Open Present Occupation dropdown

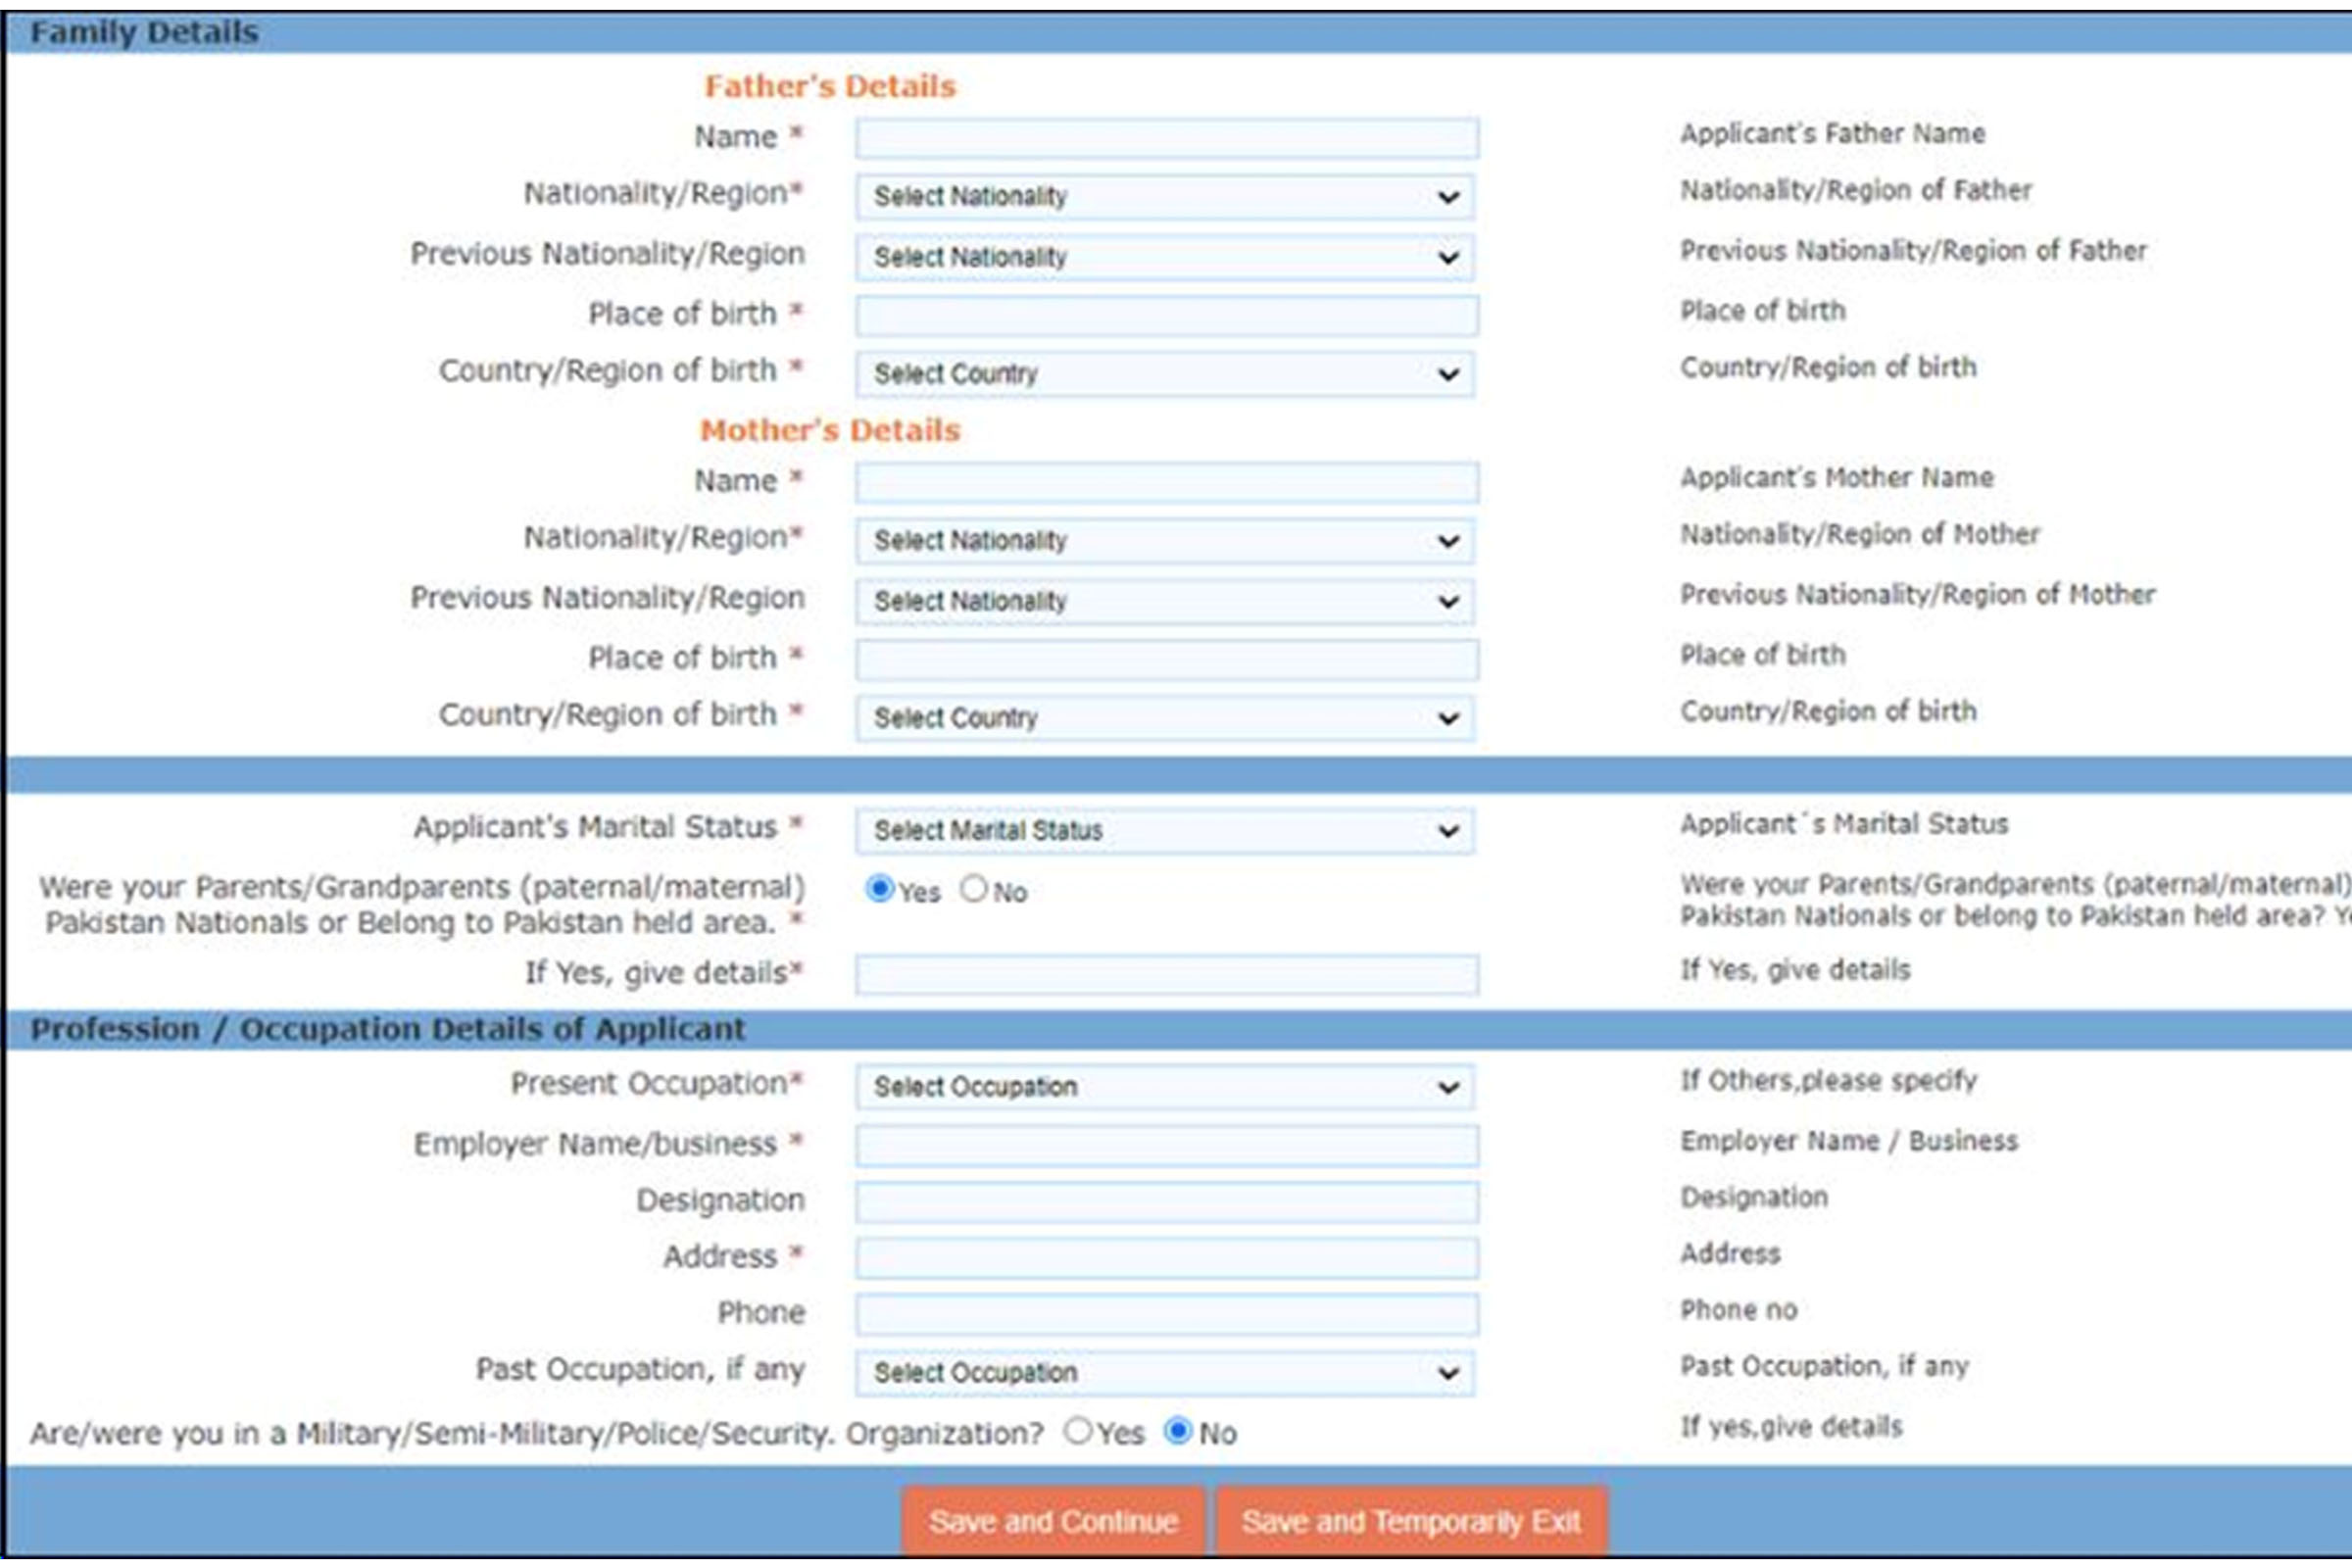(1164, 1087)
